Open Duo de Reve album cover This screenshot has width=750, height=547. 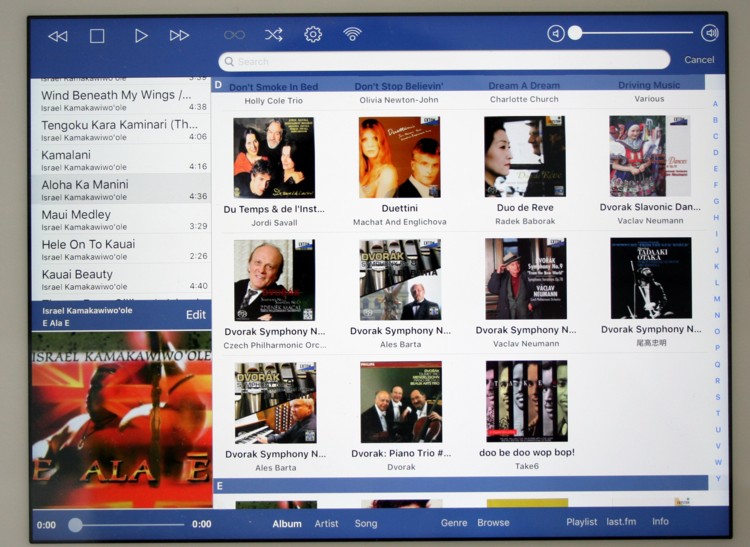[525, 156]
